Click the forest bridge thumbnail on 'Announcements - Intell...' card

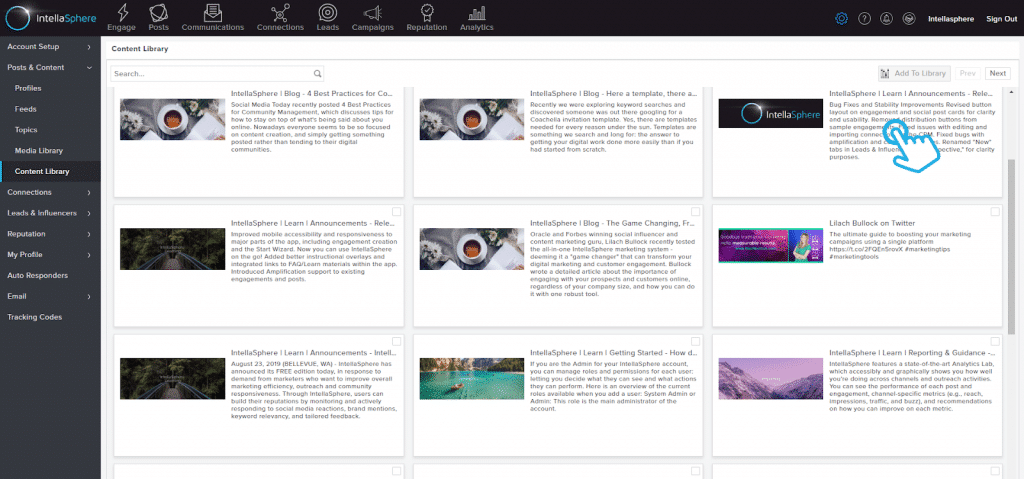(172, 378)
